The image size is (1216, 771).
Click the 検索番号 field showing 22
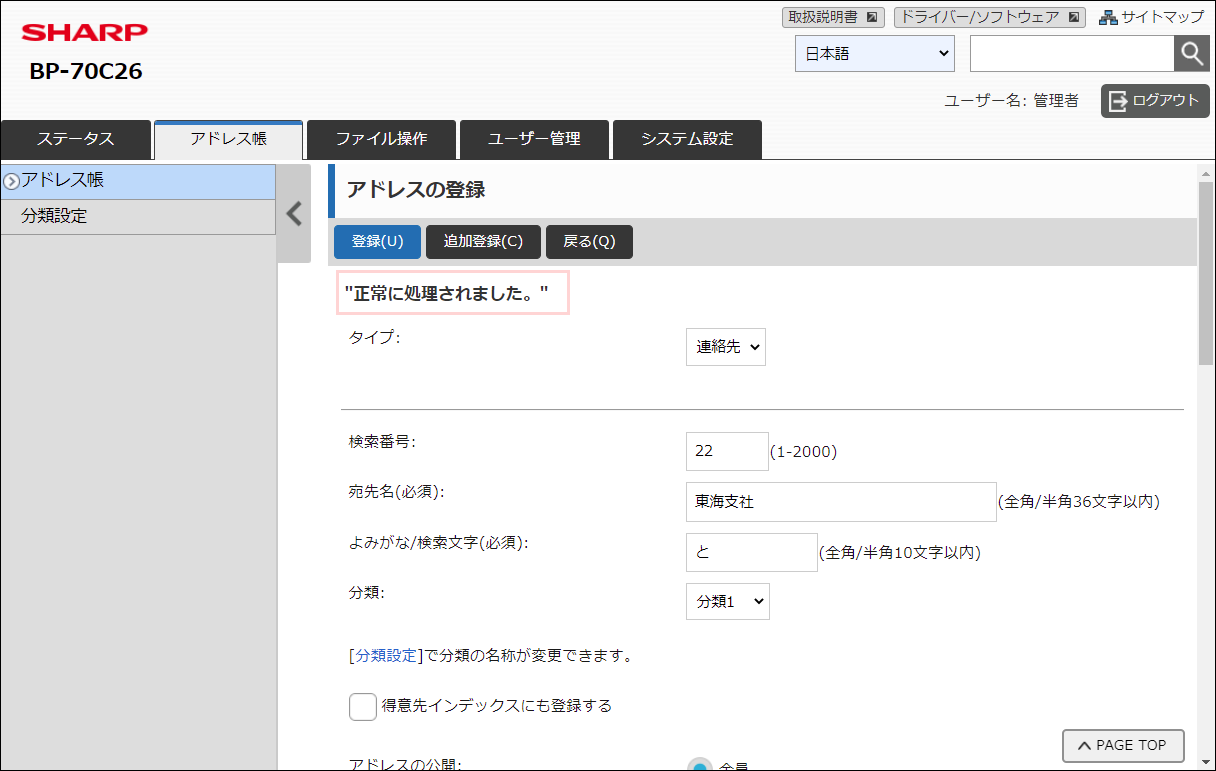pos(727,451)
